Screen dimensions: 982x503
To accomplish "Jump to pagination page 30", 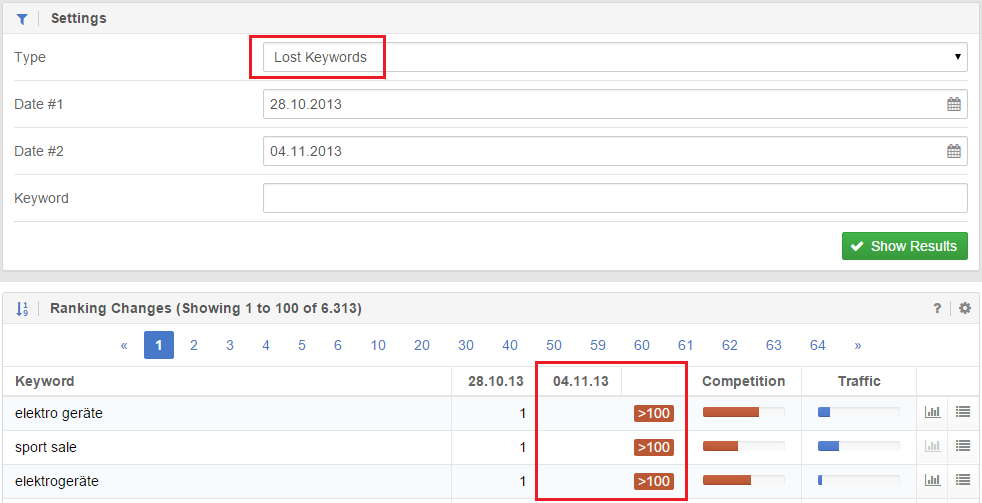I will point(466,345).
